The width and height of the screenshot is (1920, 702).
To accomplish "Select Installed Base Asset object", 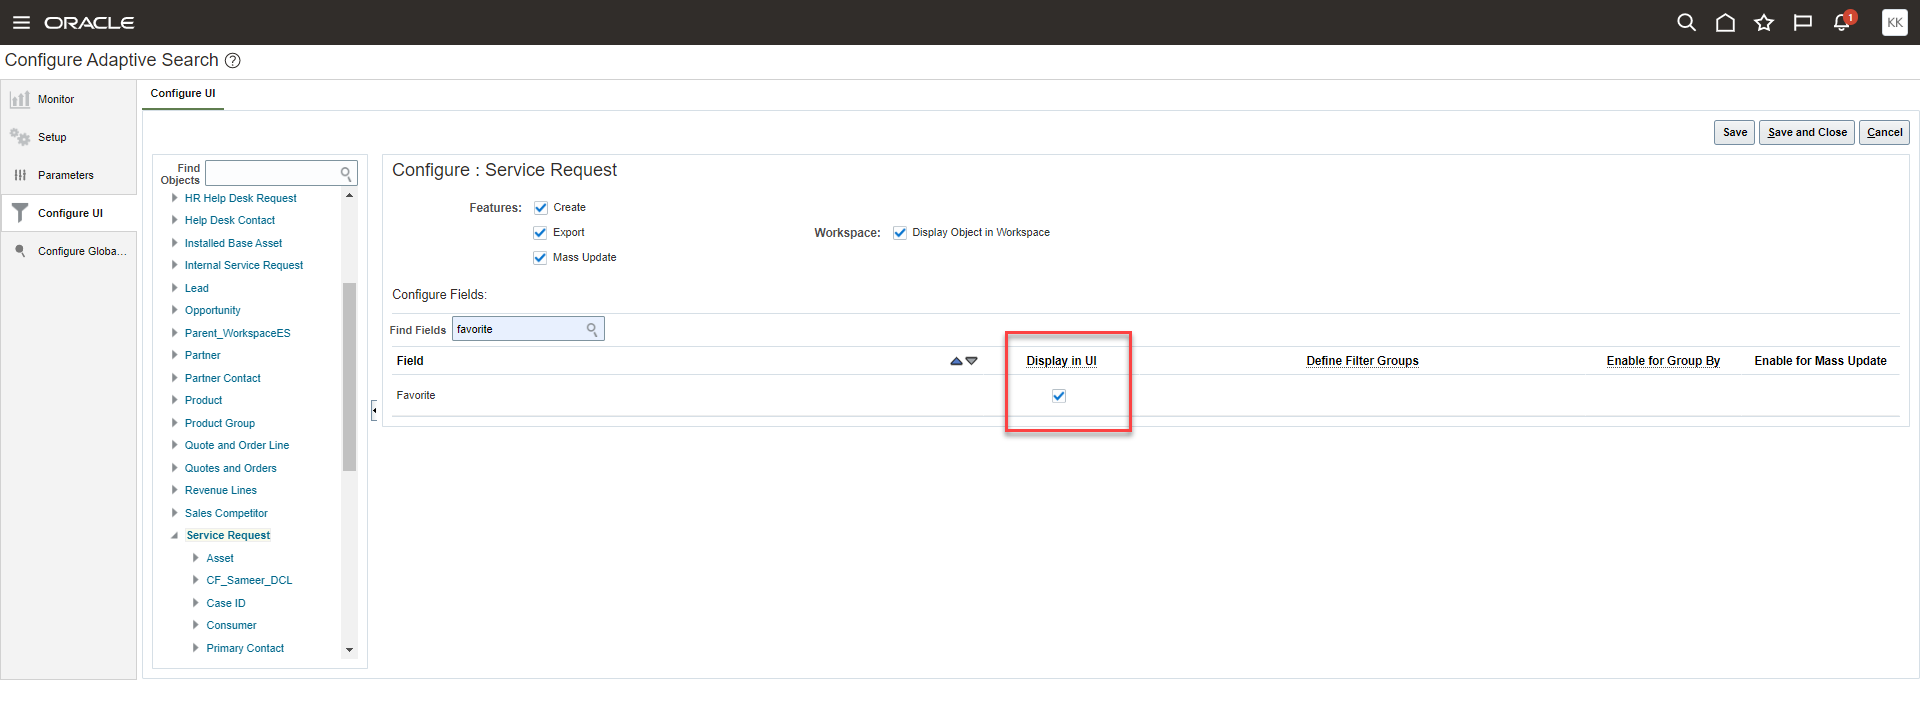I will [x=233, y=243].
